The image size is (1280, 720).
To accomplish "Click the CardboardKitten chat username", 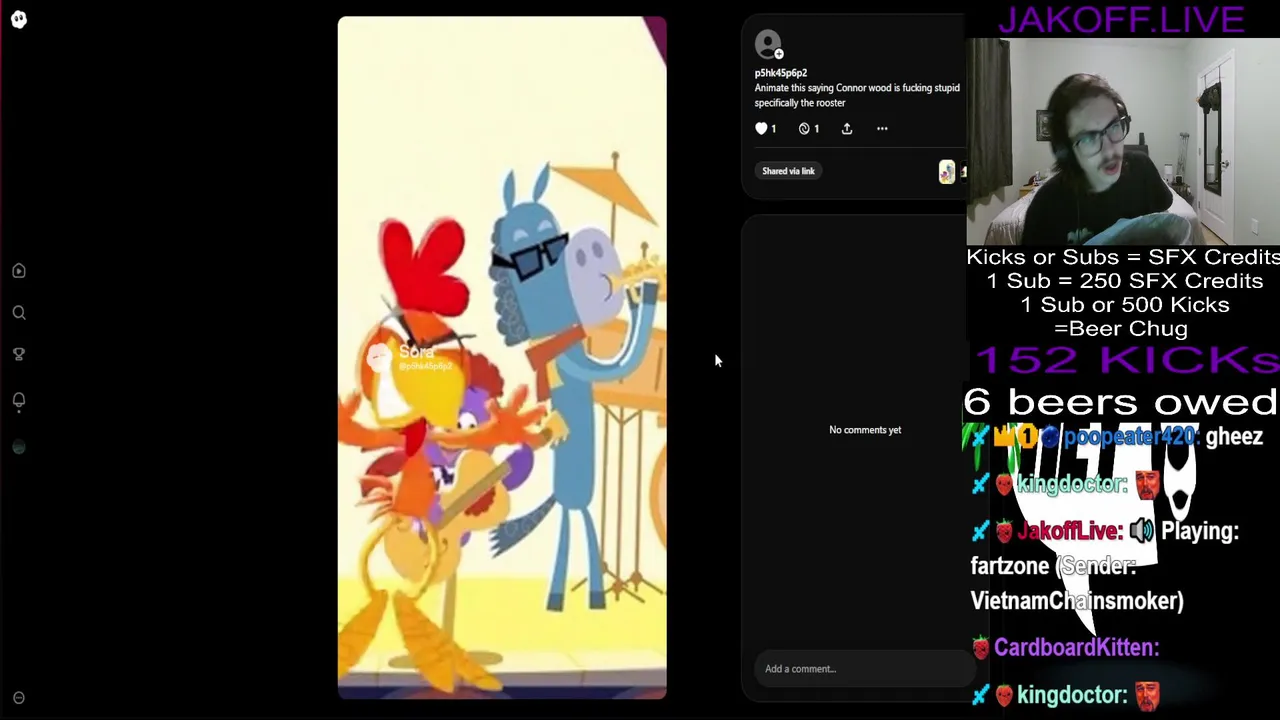I will coord(1076,648).
